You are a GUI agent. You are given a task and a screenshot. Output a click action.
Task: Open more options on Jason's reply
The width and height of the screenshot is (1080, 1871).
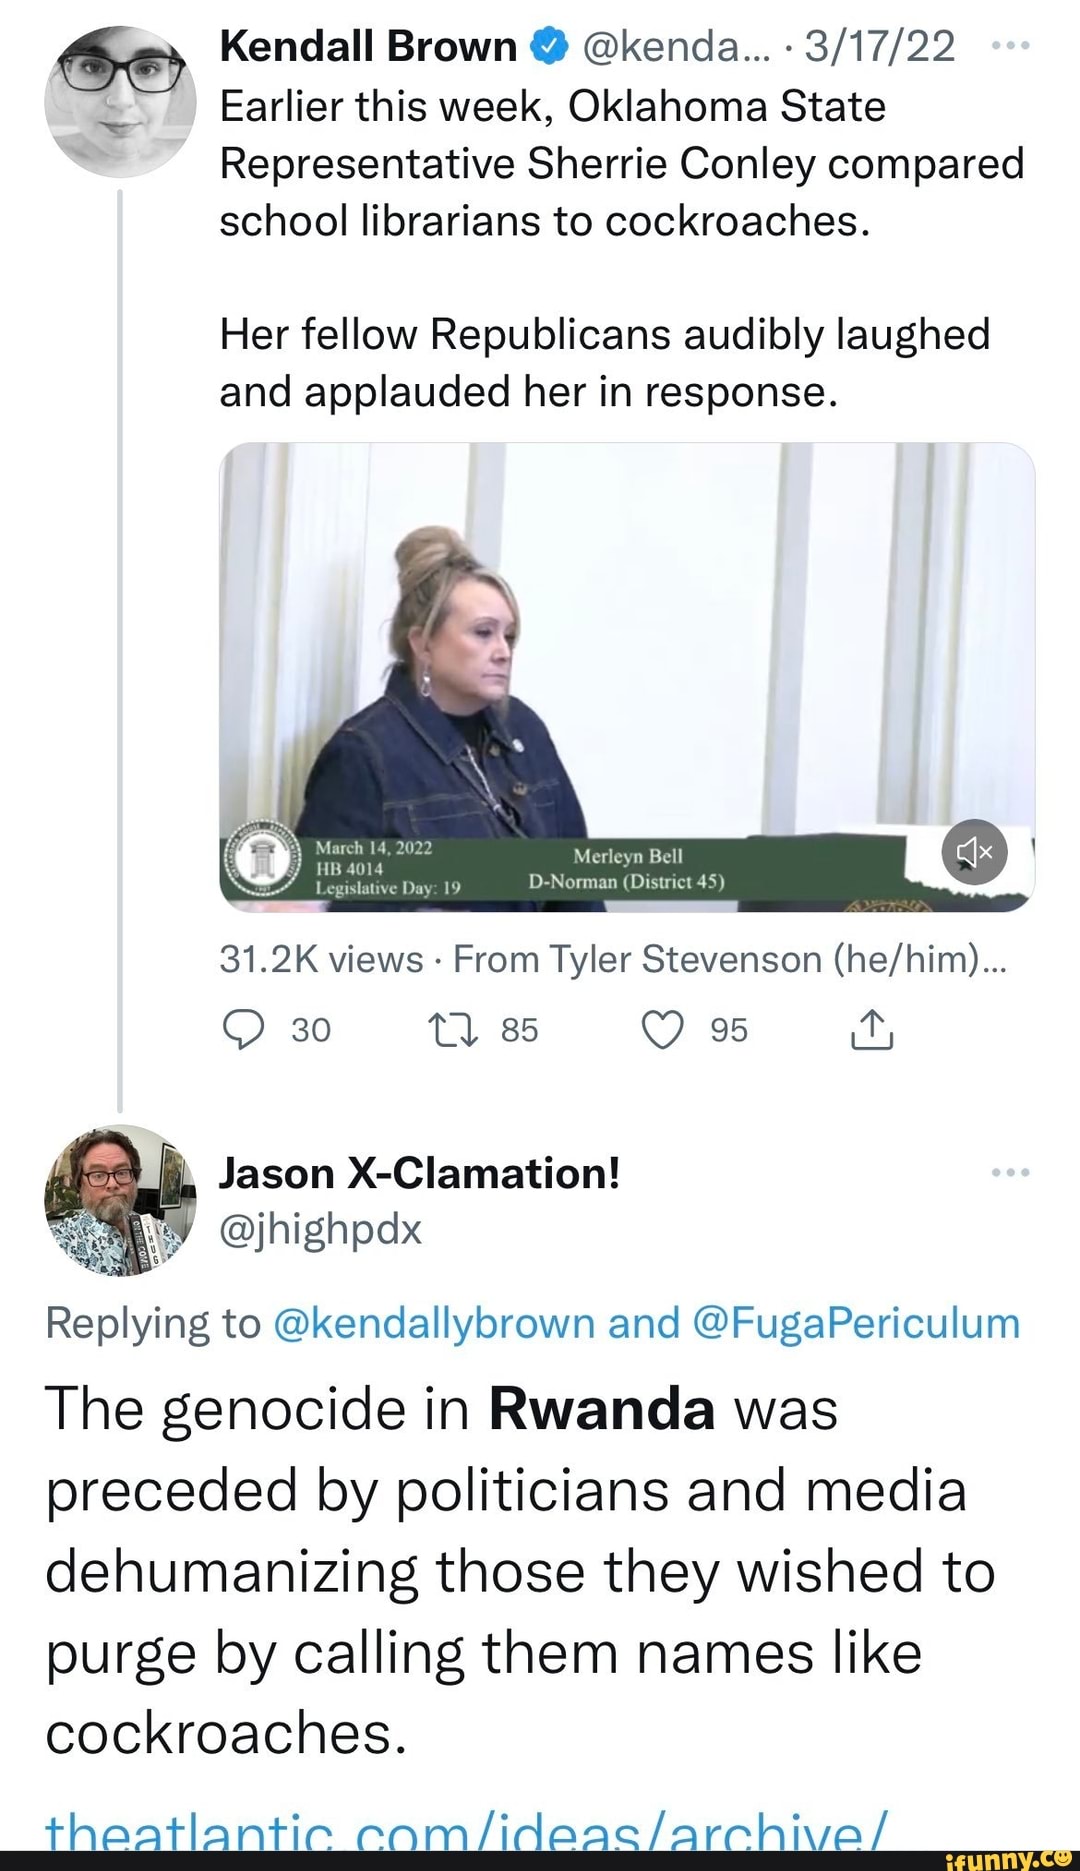pyautogui.click(x=1010, y=1172)
